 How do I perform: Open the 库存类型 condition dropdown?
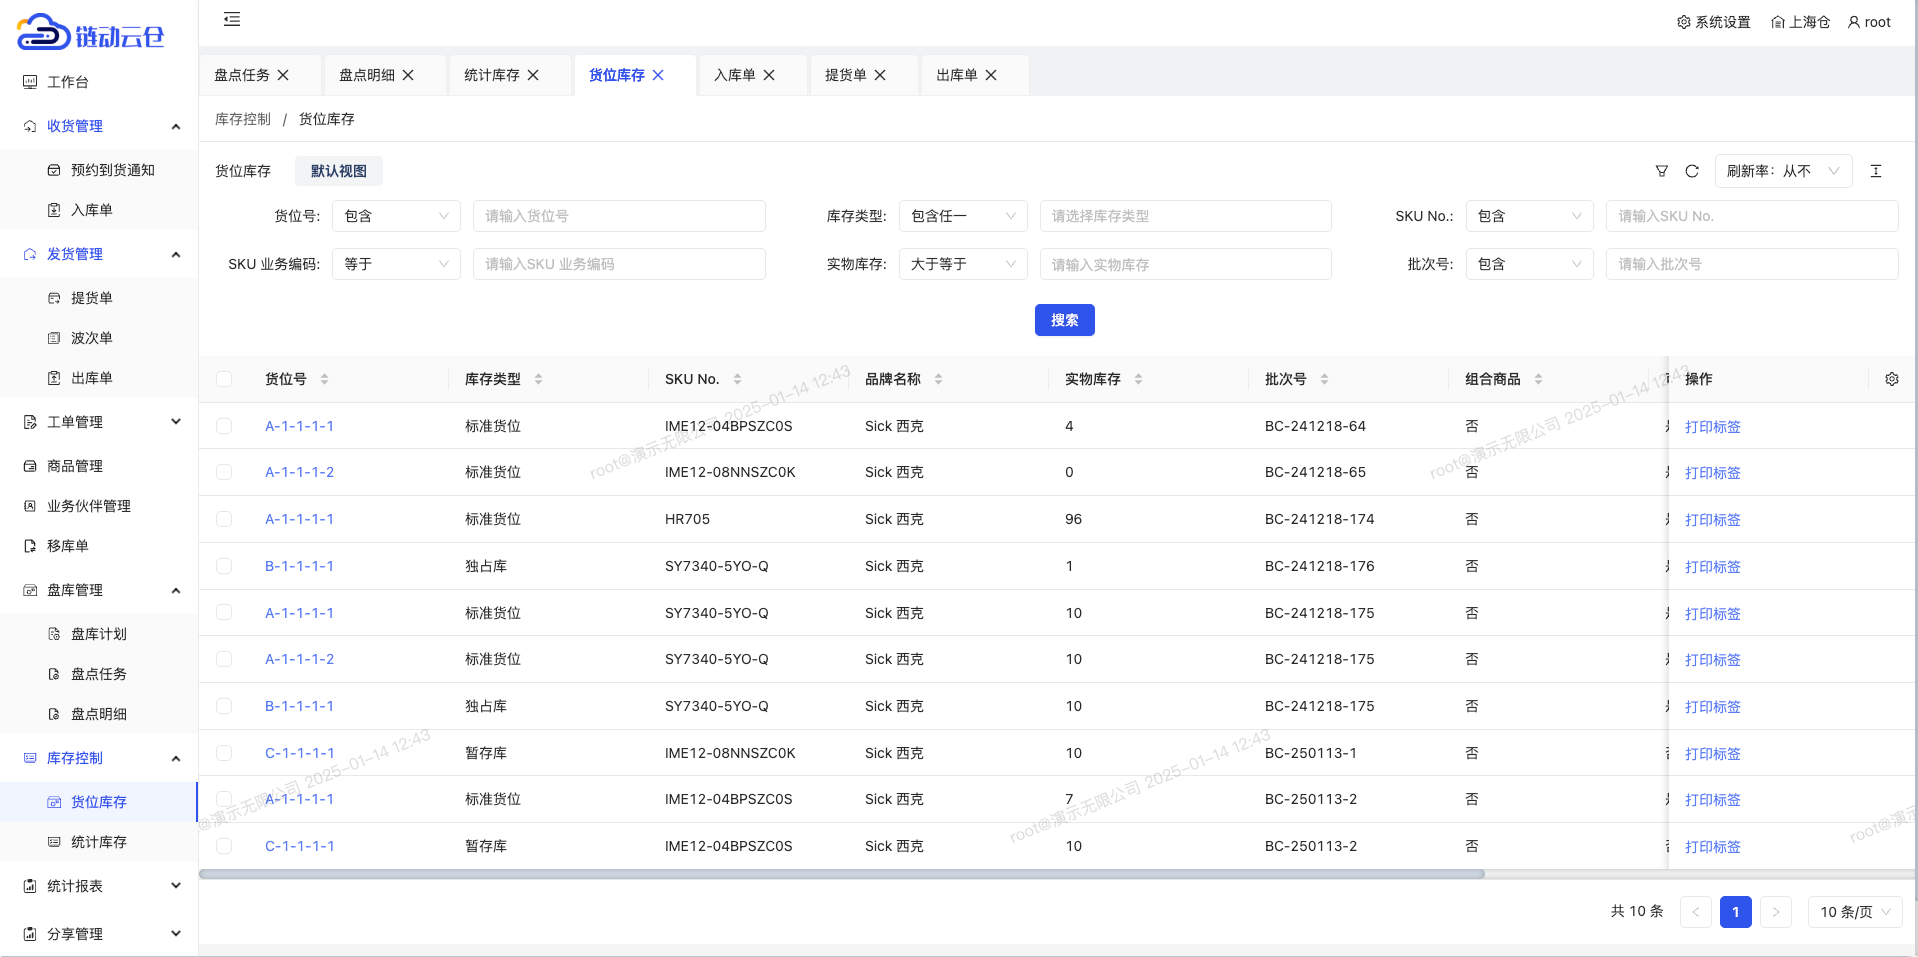pos(962,216)
